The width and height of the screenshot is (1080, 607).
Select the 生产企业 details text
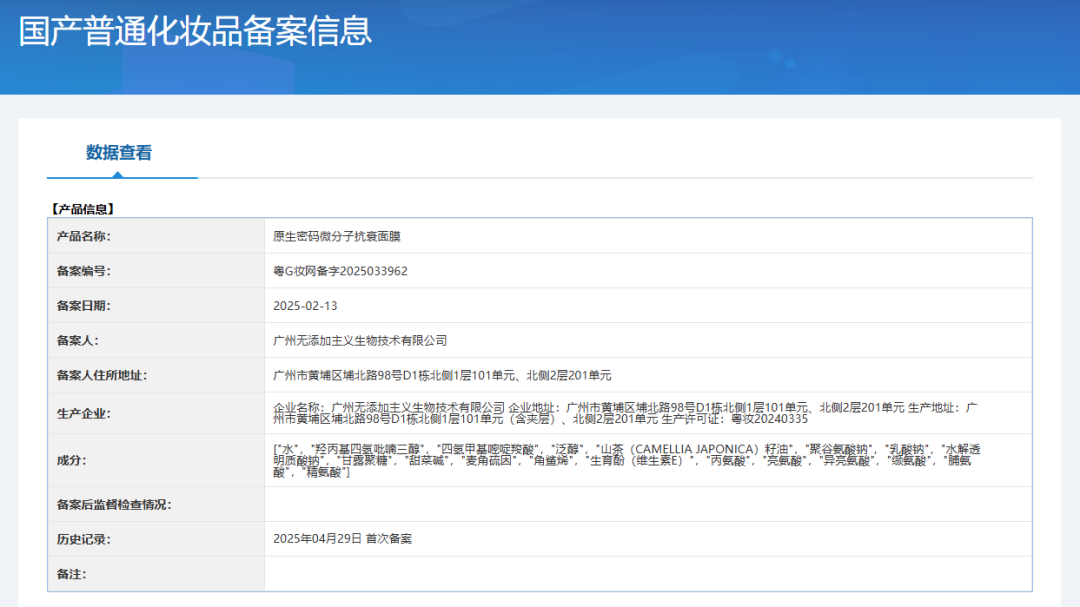click(625, 413)
